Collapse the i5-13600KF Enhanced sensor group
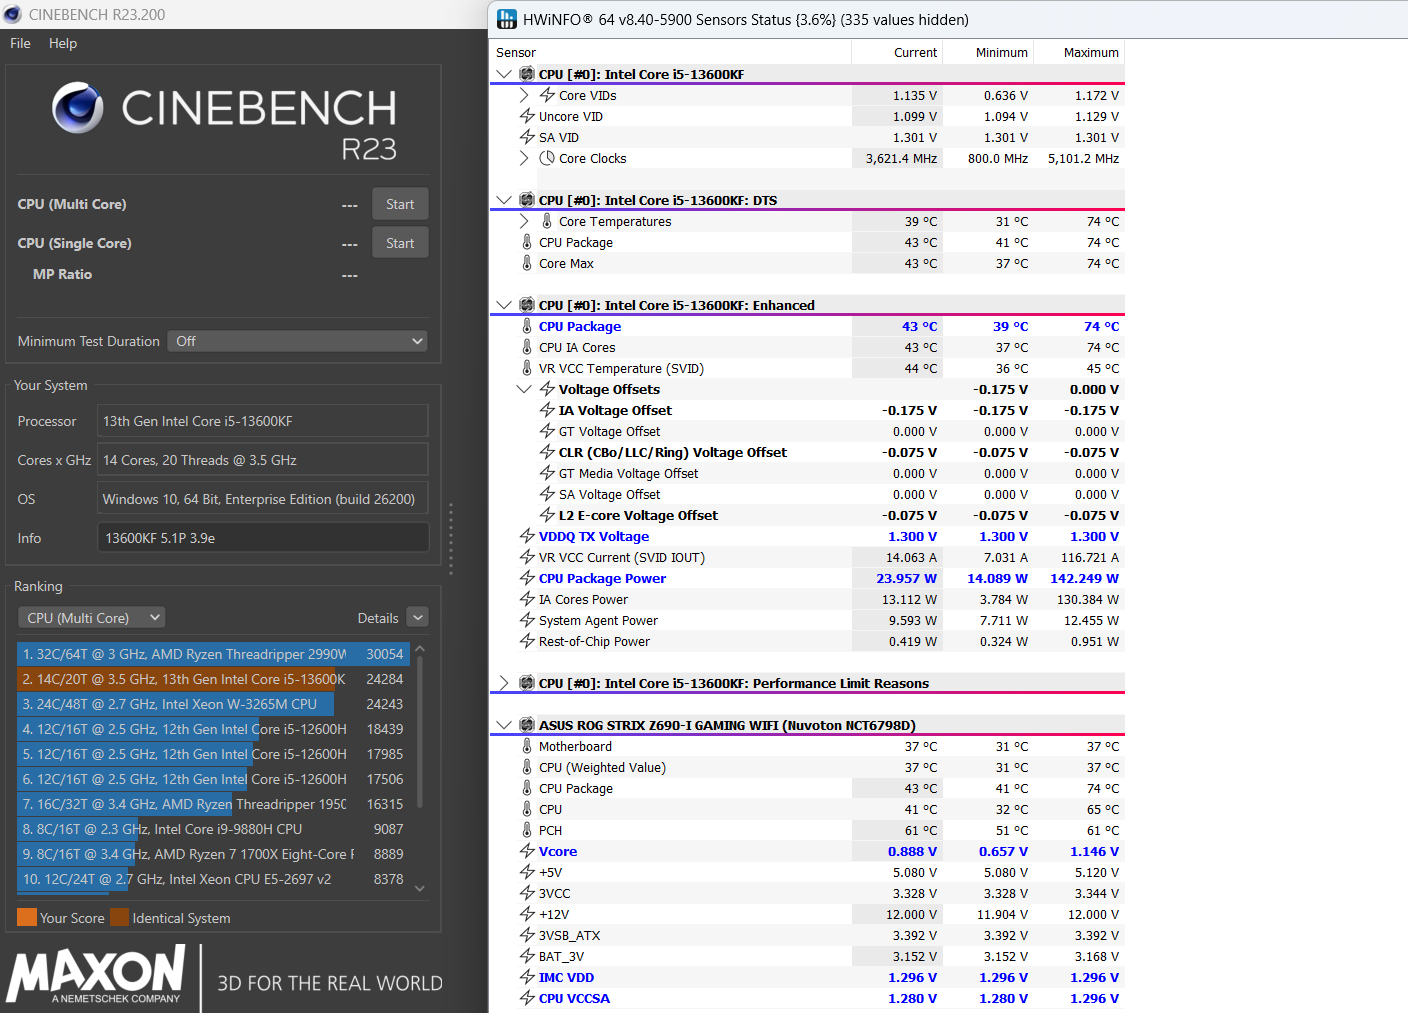 504,305
